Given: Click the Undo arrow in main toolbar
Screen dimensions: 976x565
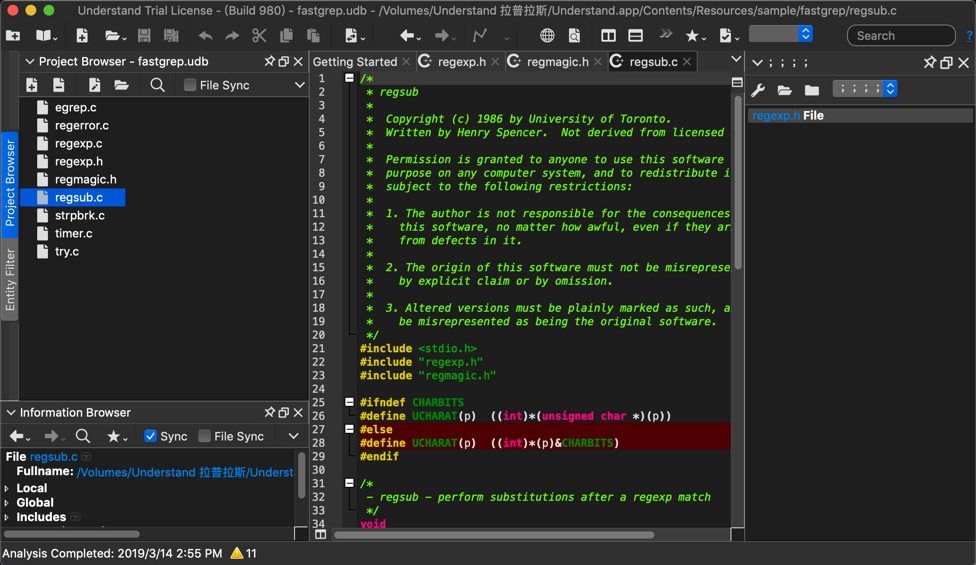Looking at the screenshot, I should point(205,36).
